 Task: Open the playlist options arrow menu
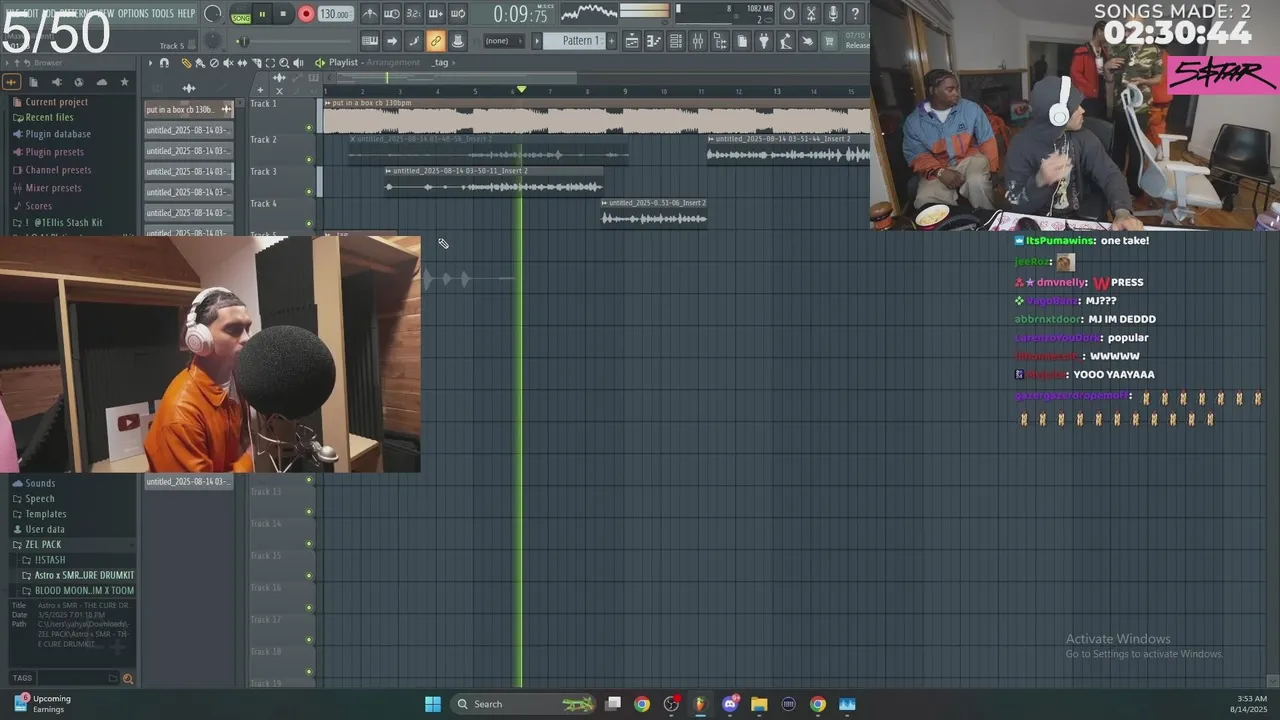[150, 63]
